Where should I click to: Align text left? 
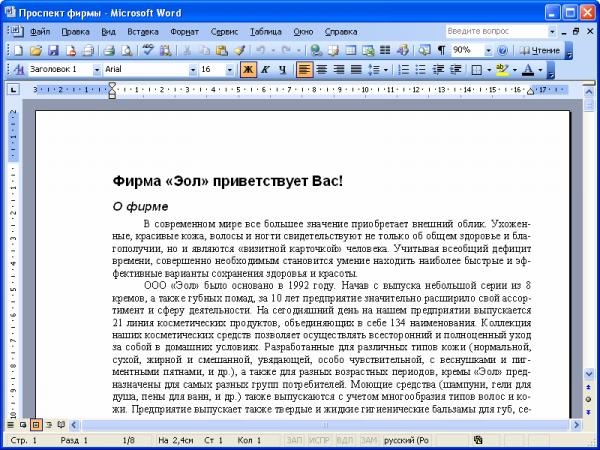click(x=304, y=70)
